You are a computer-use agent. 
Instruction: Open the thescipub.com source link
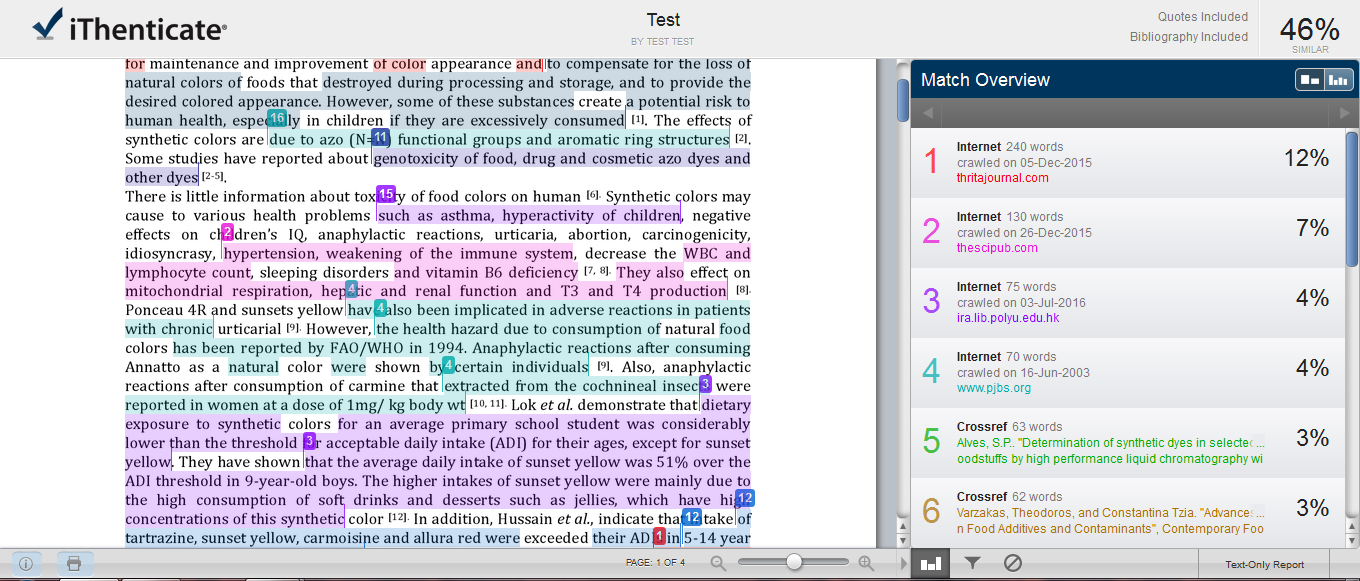tap(997, 248)
